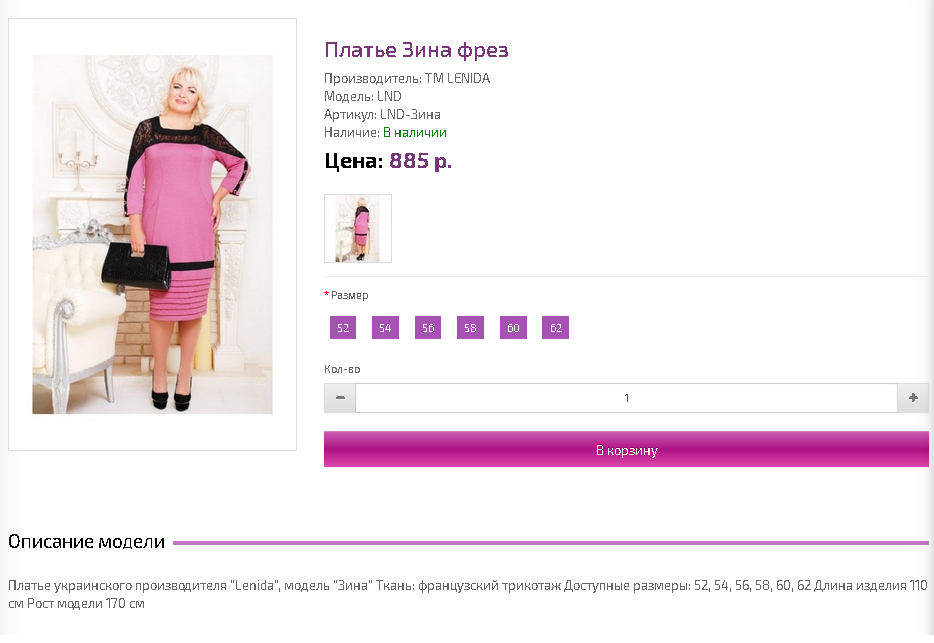The image size is (934, 643).
Task: Click the product description paragraph text
Action: coord(468,594)
